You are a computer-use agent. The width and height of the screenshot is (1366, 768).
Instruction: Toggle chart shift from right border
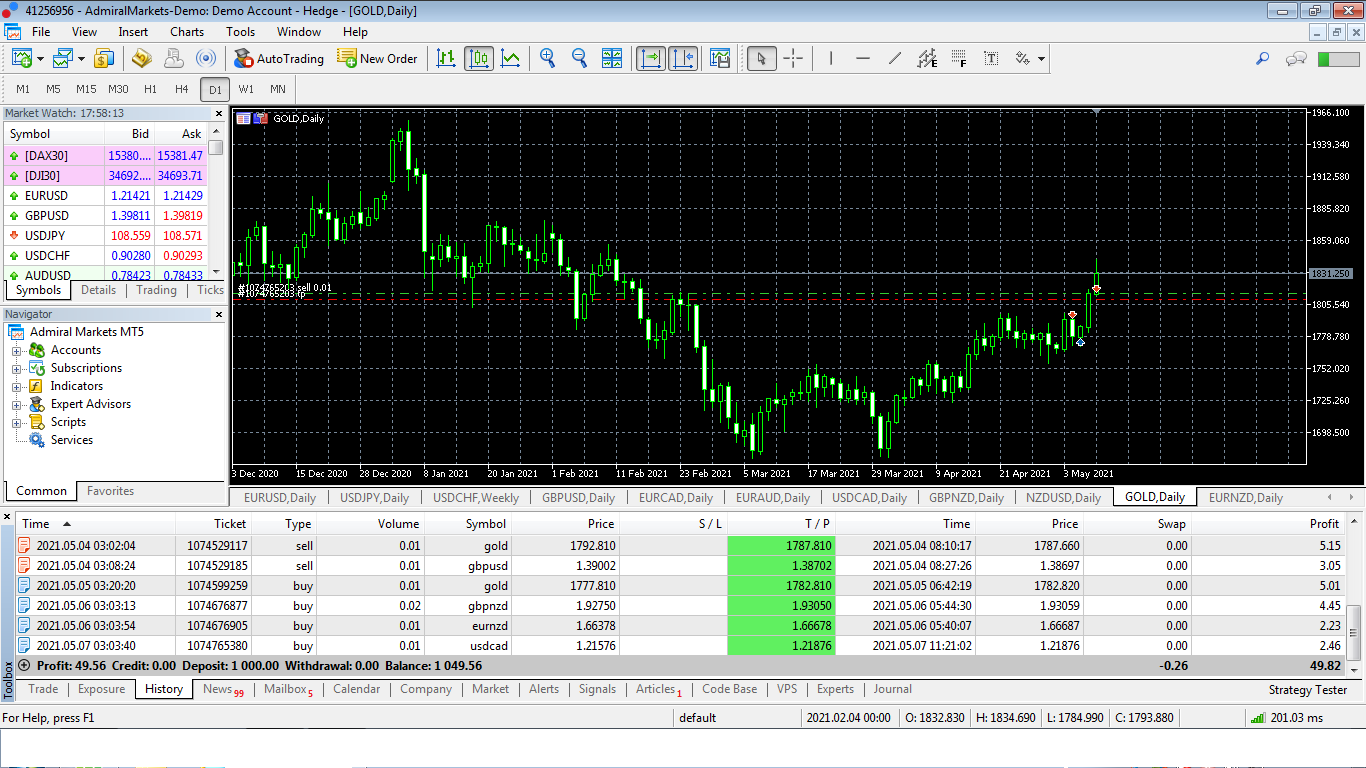(x=683, y=58)
